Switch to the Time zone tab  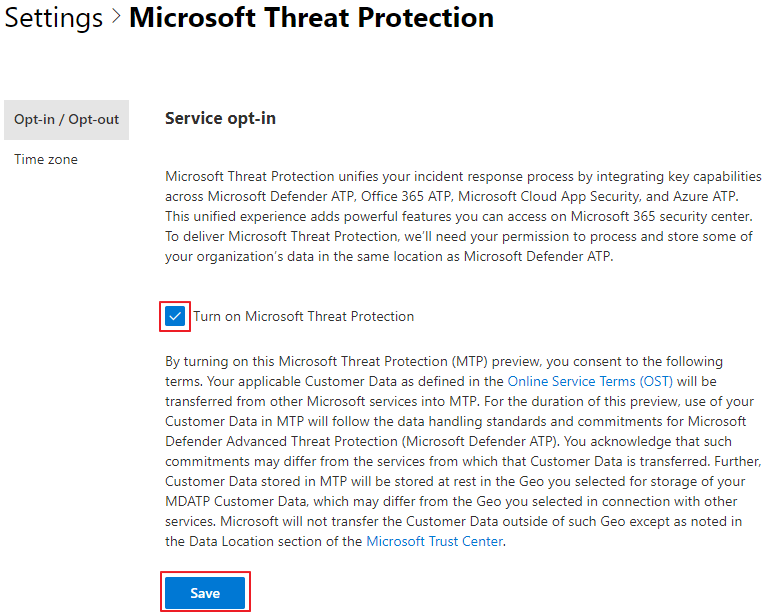pyautogui.click(x=46, y=159)
